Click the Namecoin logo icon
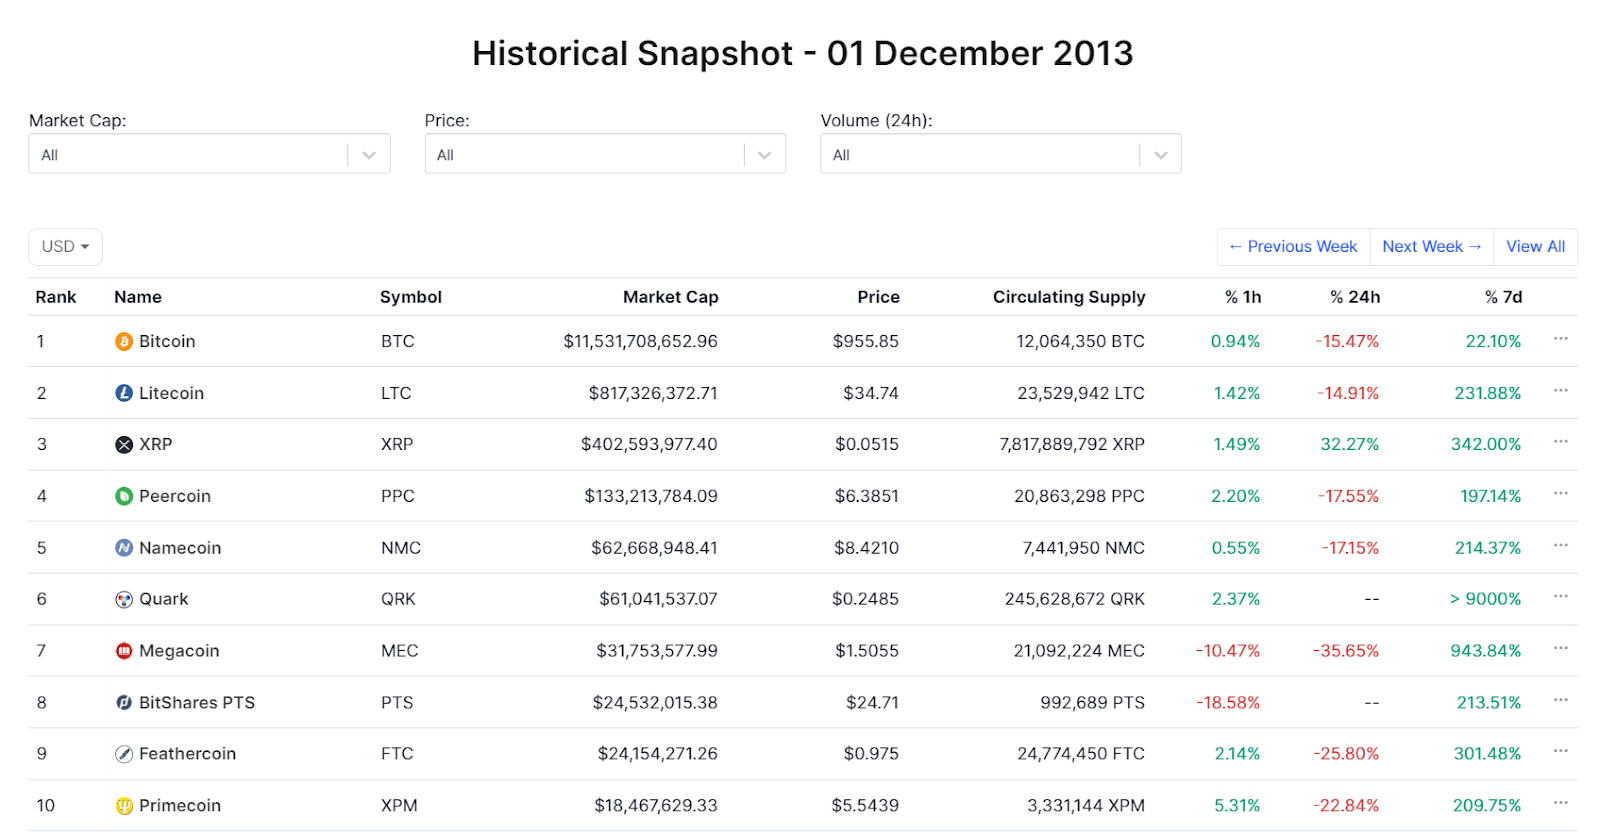Image resolution: width=1600 pixels, height=835 pixels. click(124, 548)
